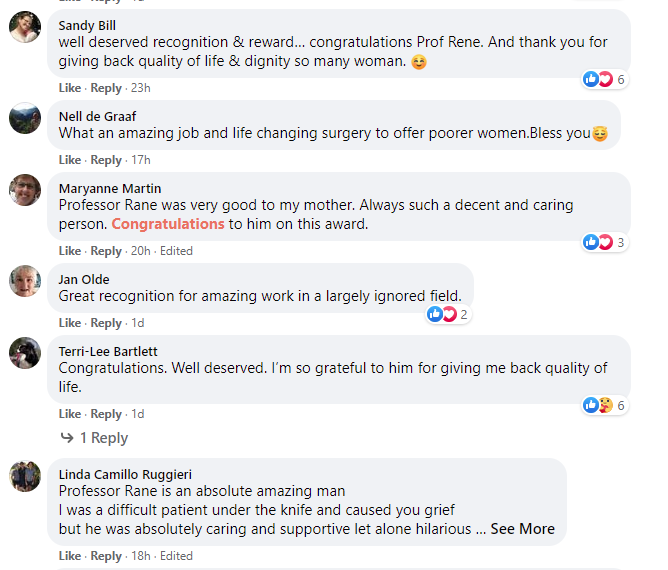
Task: Show reactions on Jan Olde's comment
Action: (447, 314)
